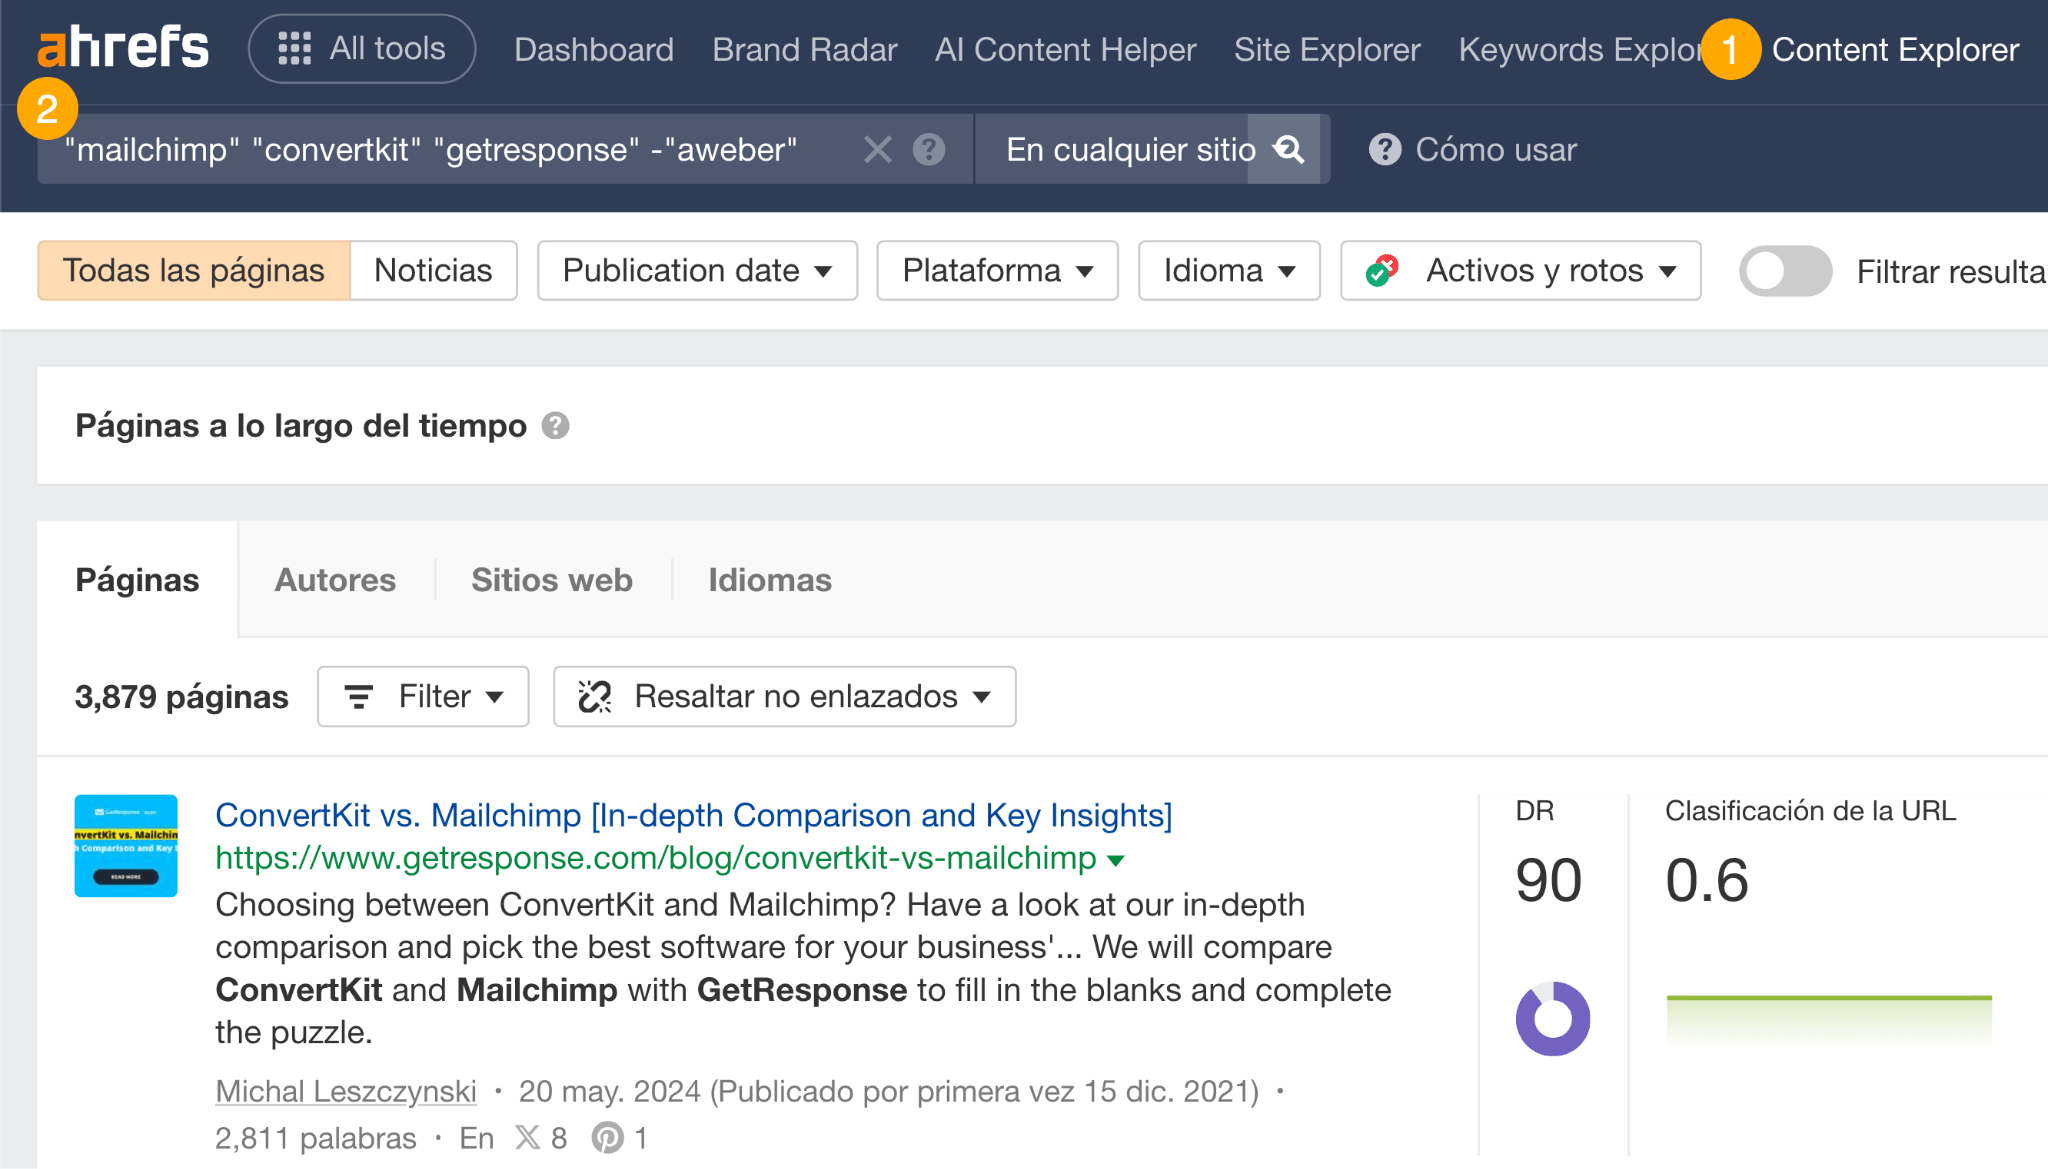
Task: Expand the Idioma filter dropdown
Action: click(1228, 270)
